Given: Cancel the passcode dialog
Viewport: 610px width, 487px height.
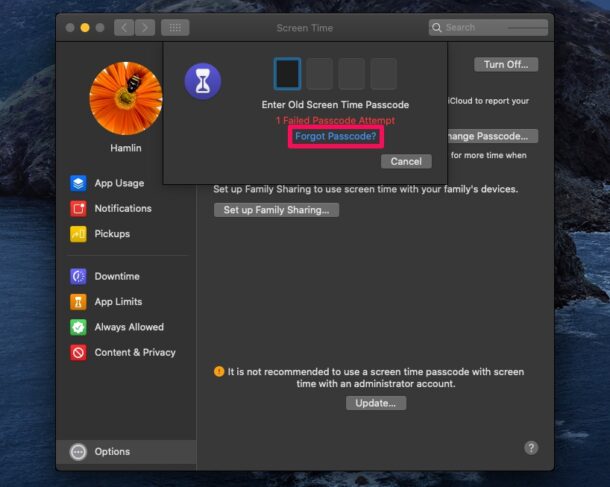Looking at the screenshot, I should [x=406, y=161].
